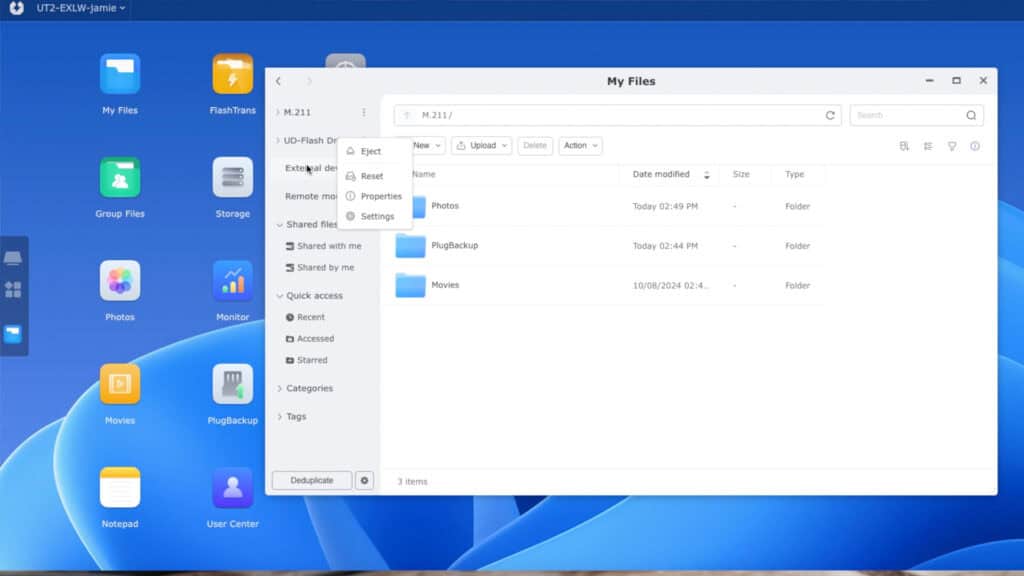This screenshot has height=576, width=1024.
Task: Go forward with the right arrow
Action: (310, 81)
